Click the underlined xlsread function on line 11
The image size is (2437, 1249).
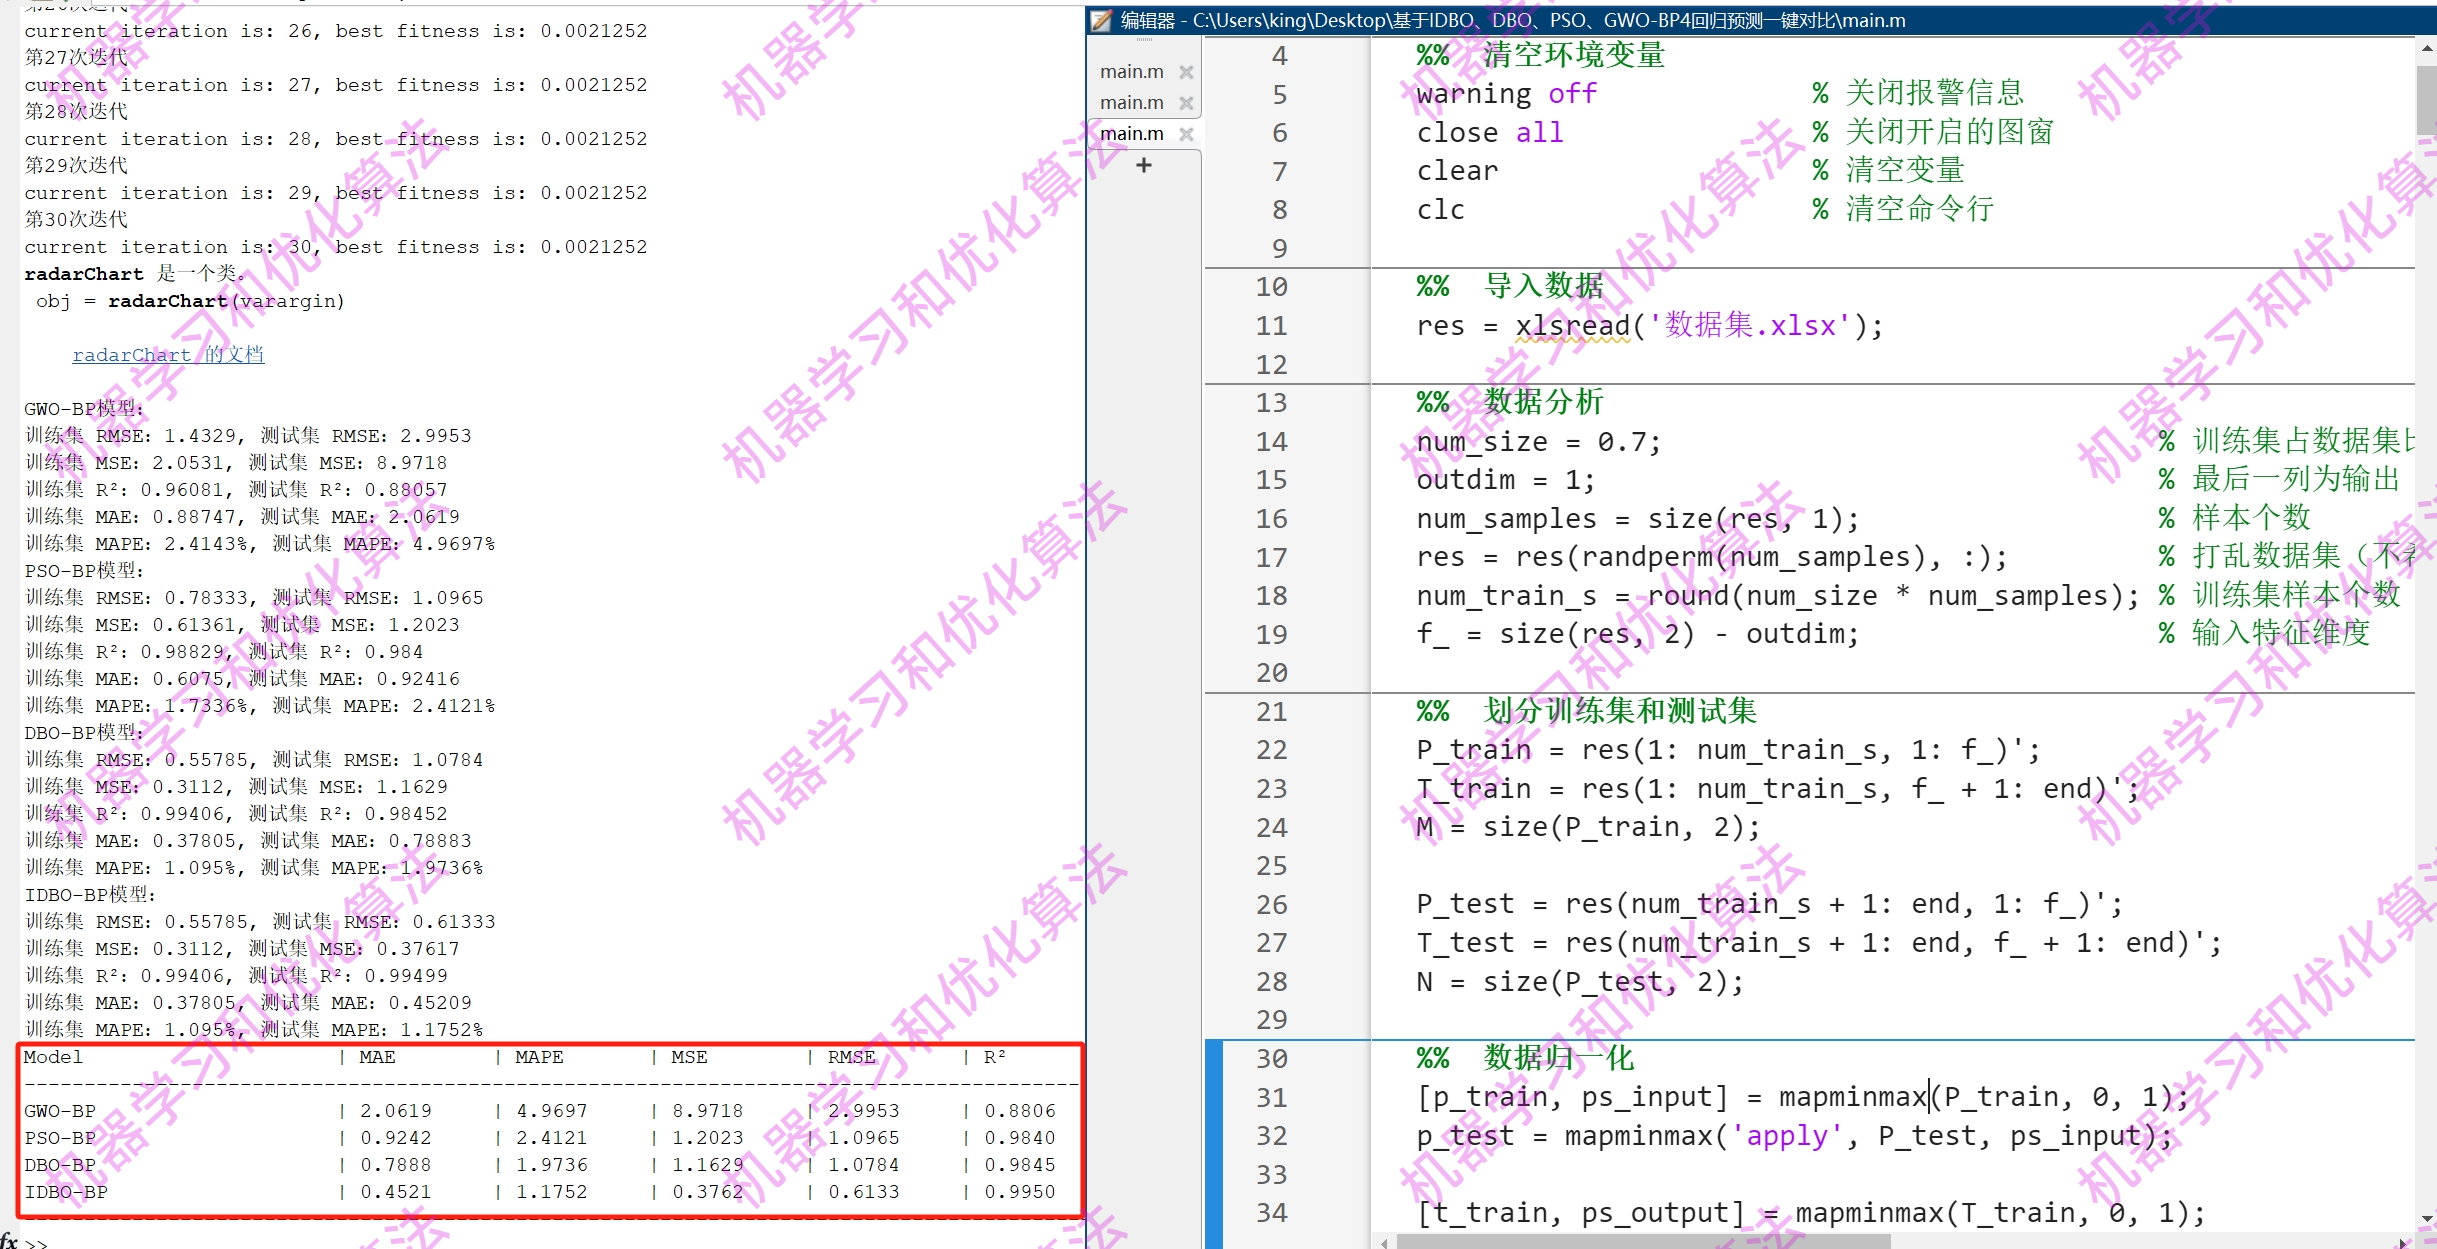1572,326
